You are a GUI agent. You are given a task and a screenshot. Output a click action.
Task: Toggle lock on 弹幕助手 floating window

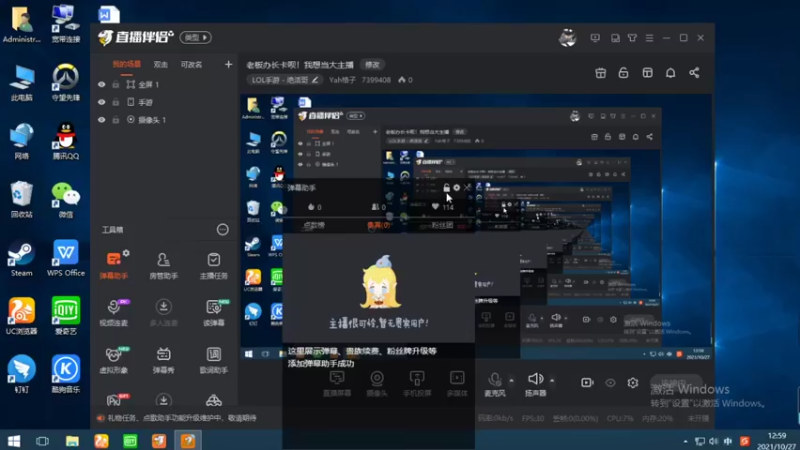click(x=446, y=188)
